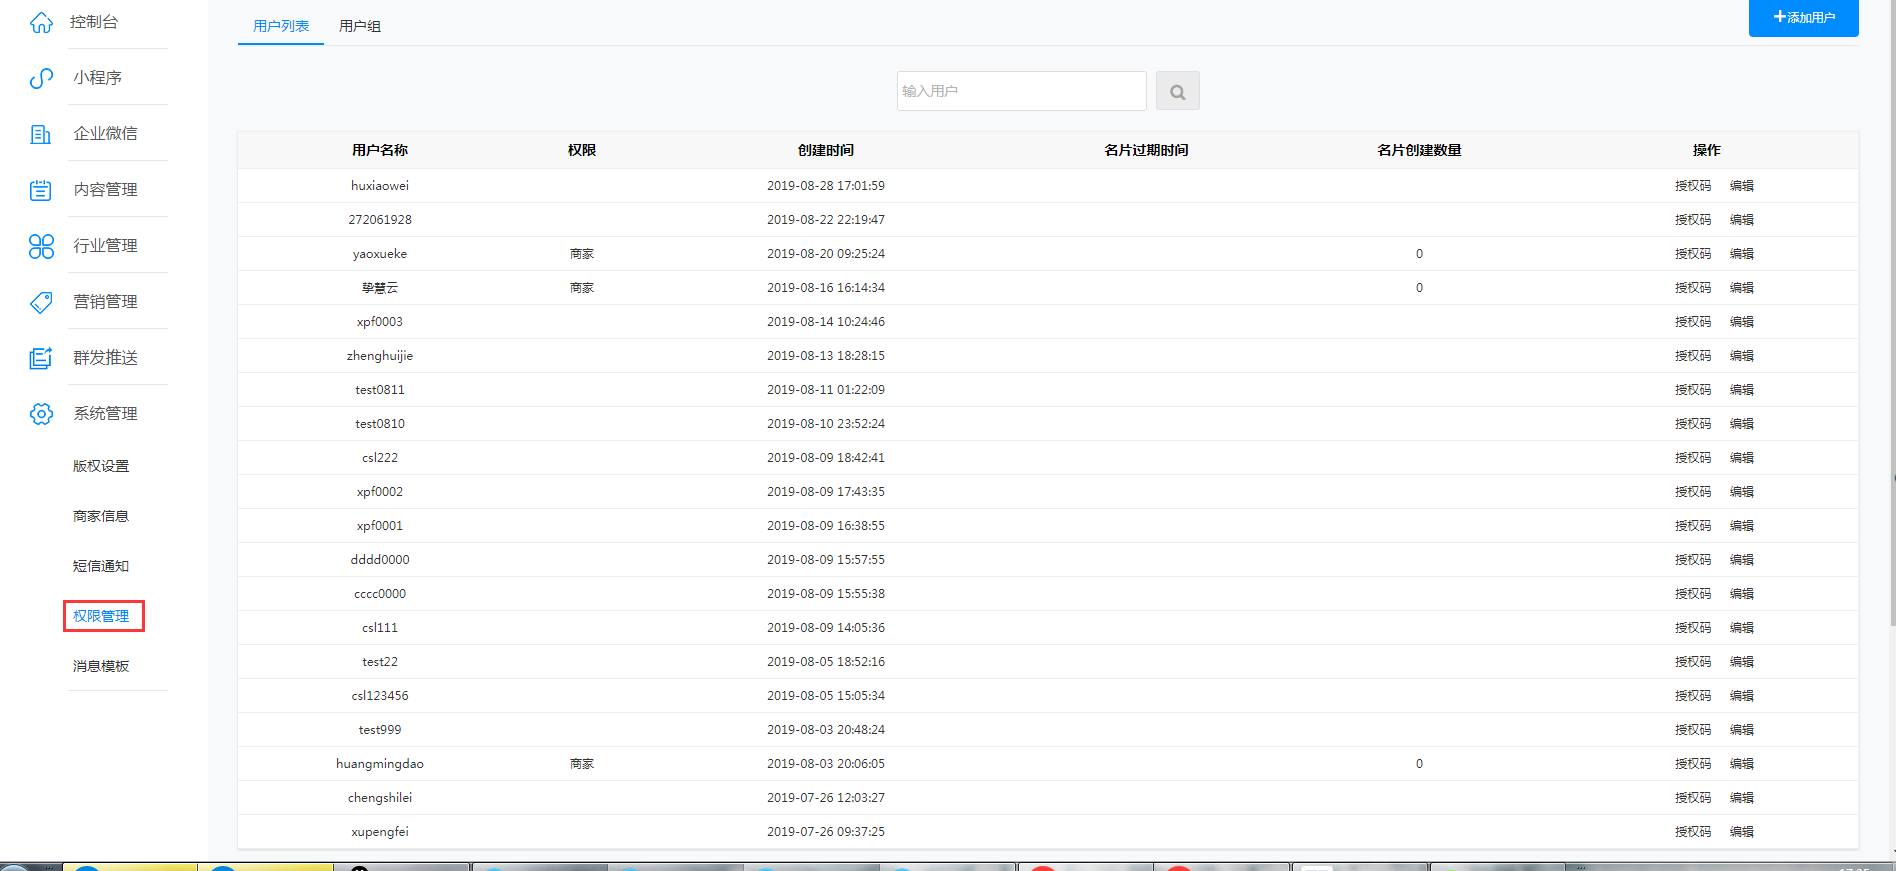Switch to 用户组 tab
1896x871 pixels.
360,26
